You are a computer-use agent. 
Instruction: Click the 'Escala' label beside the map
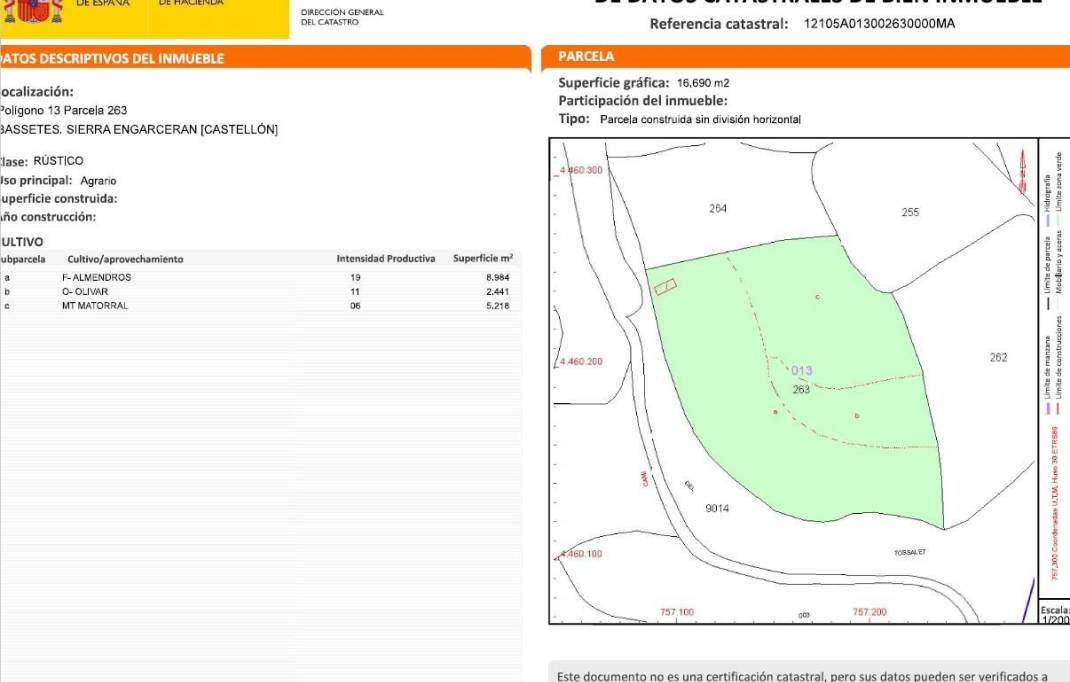[x=1055, y=610]
